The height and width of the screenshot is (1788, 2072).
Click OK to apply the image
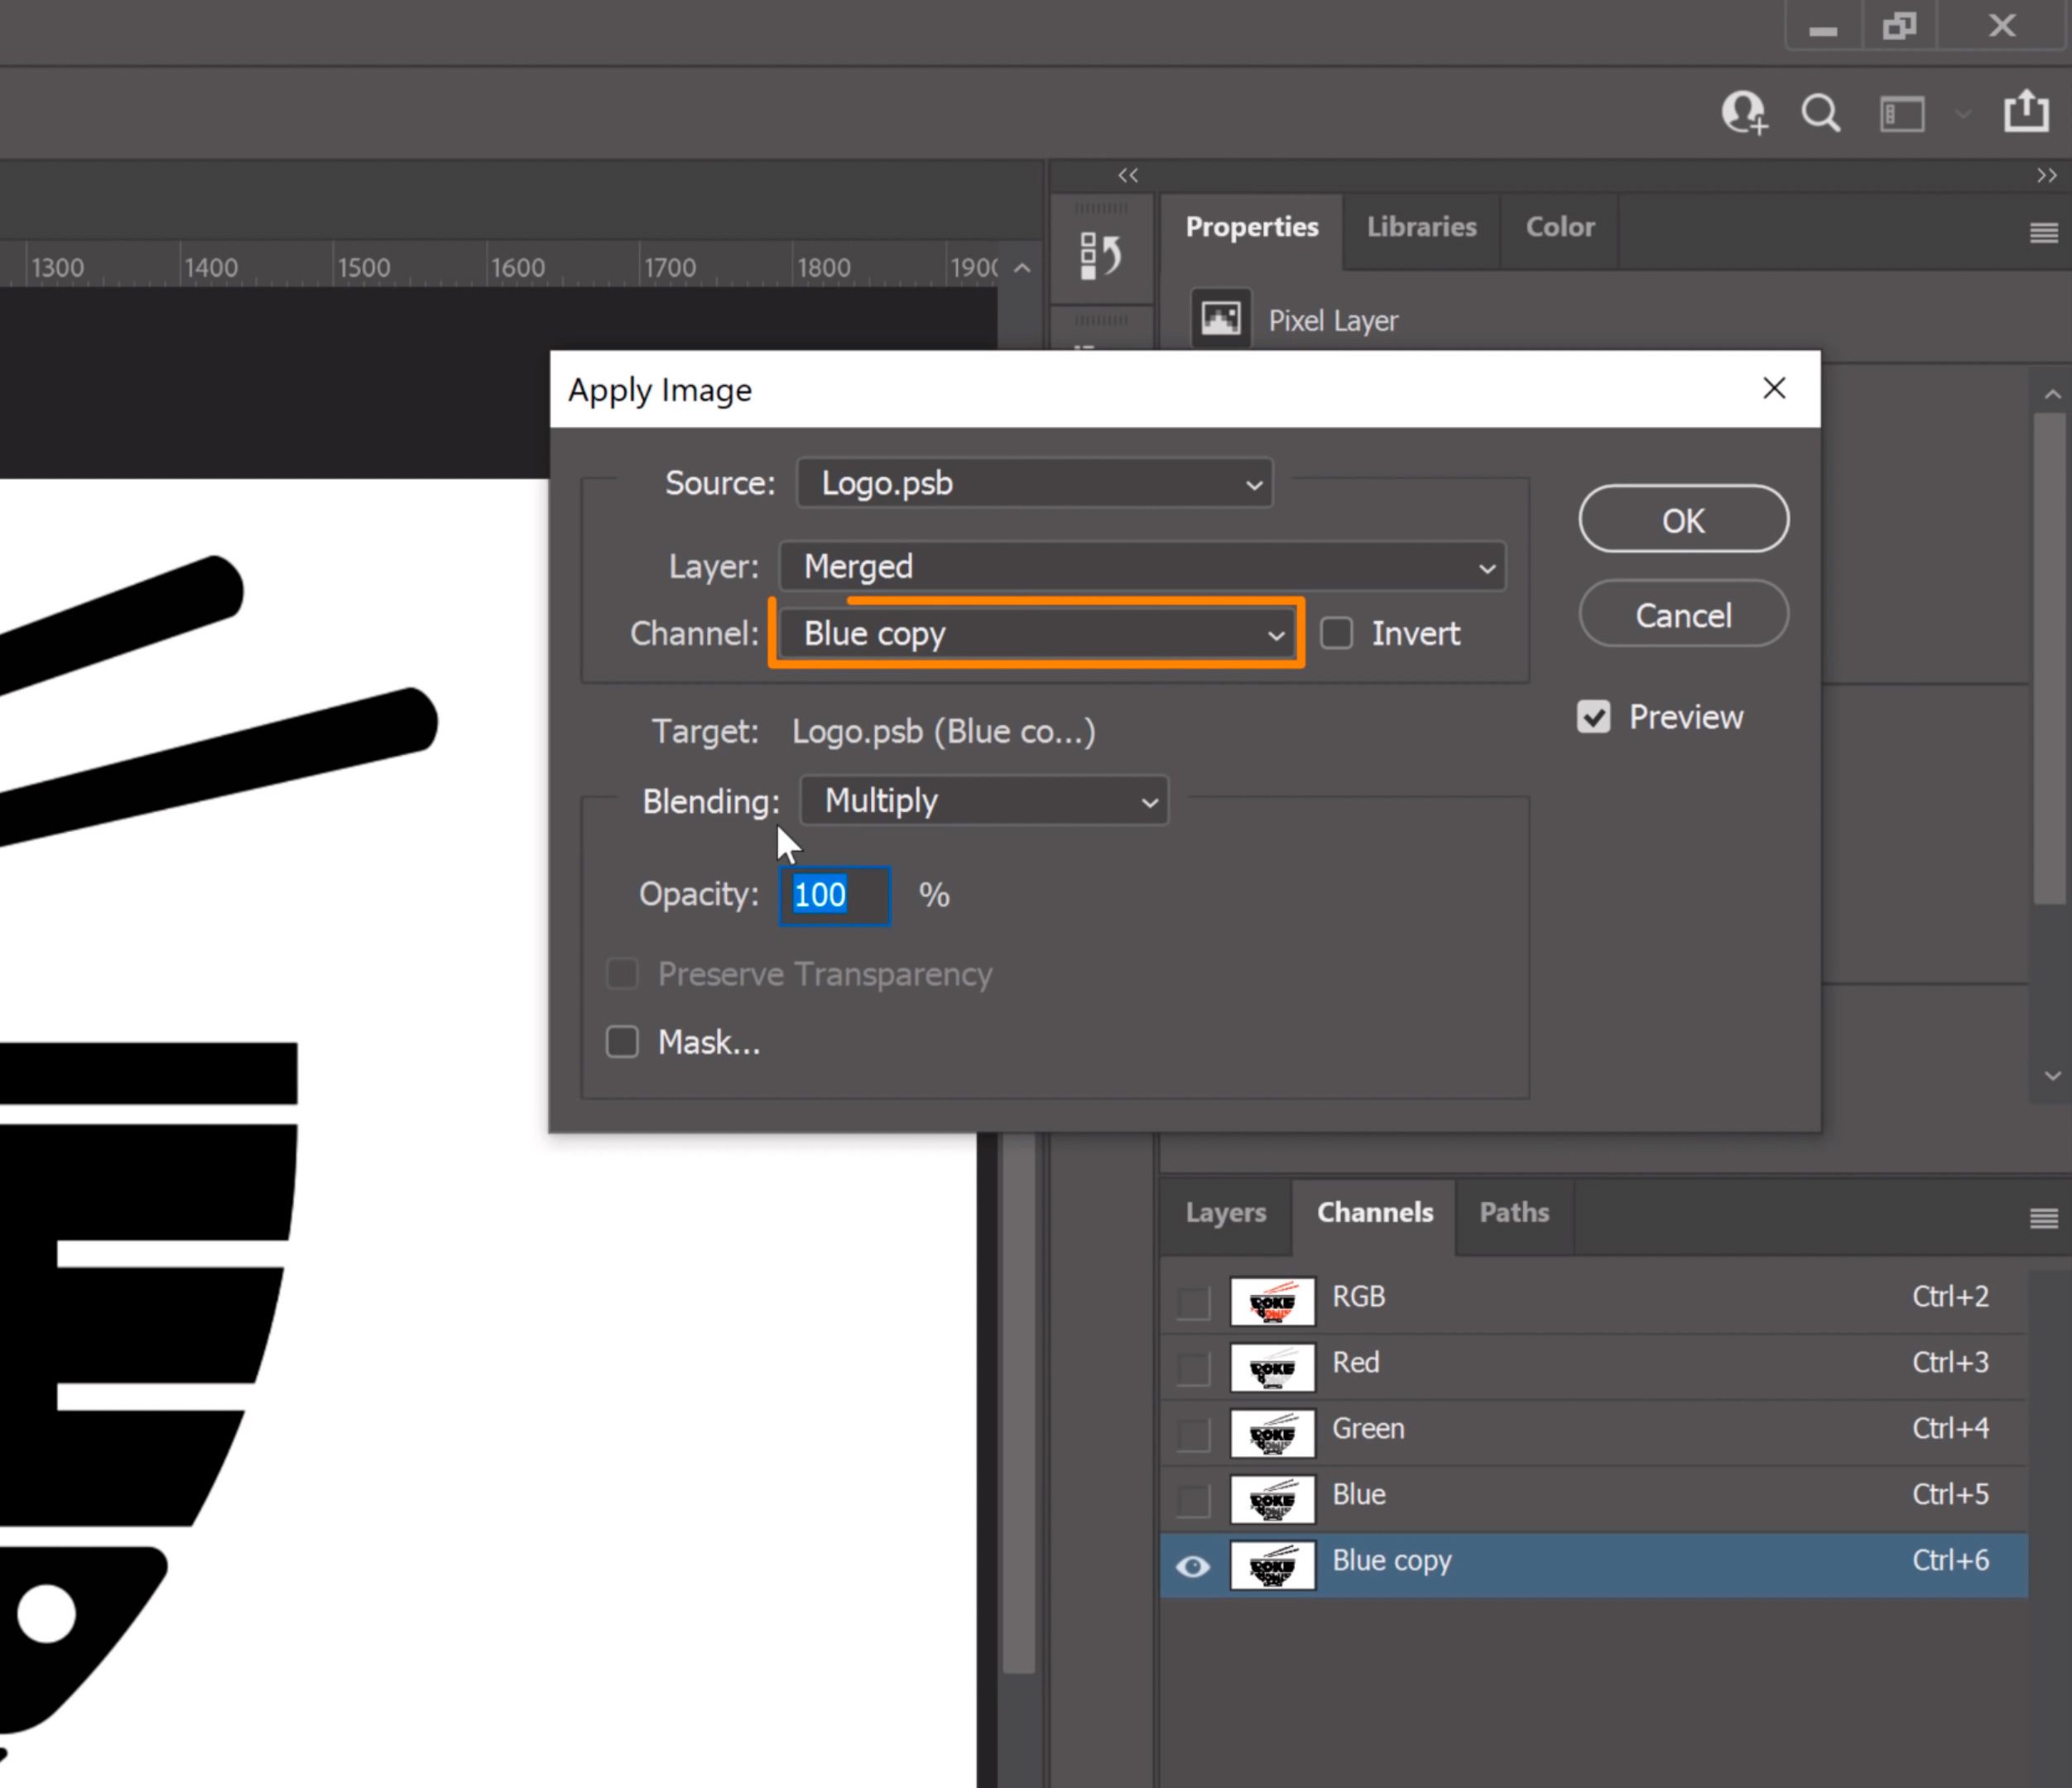pos(1683,518)
